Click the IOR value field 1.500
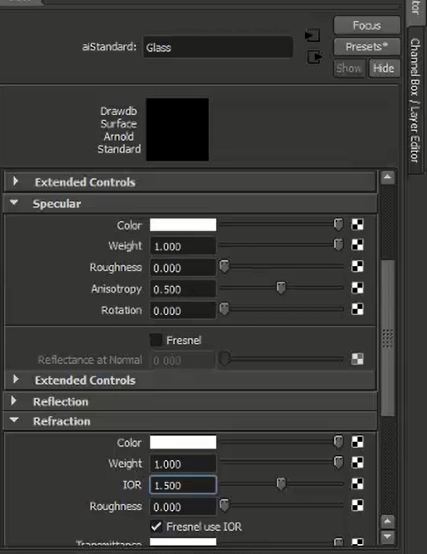The image size is (427, 554). point(183,485)
